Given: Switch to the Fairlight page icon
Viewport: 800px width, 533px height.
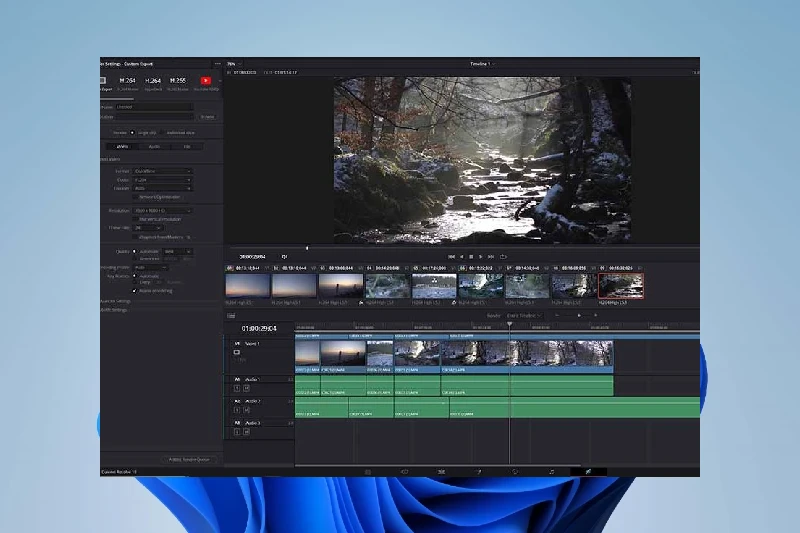Looking at the screenshot, I should (x=552, y=472).
